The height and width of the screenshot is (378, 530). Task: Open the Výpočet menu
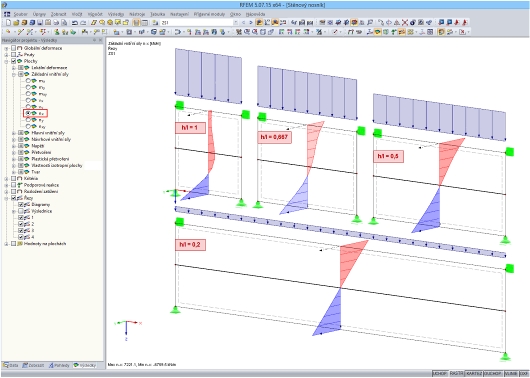pos(95,14)
